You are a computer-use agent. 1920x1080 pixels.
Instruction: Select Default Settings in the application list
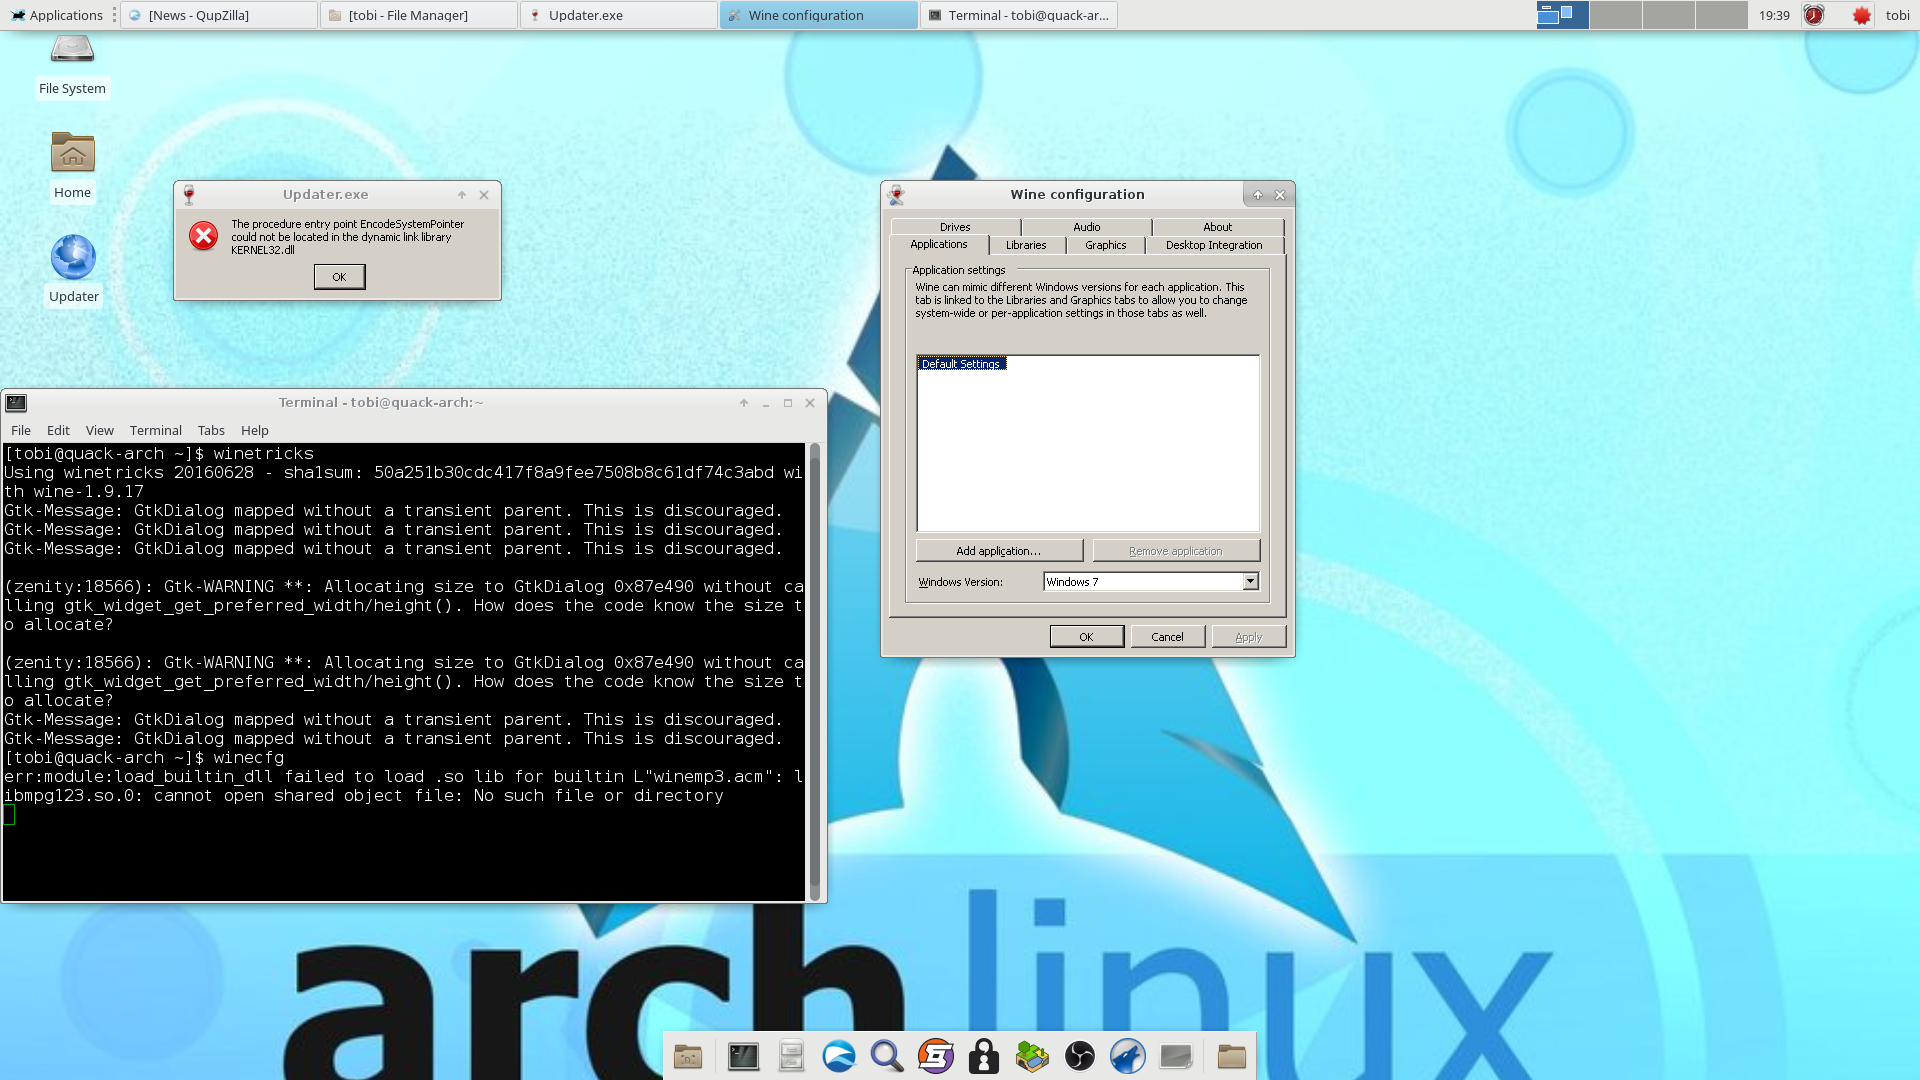pos(961,364)
